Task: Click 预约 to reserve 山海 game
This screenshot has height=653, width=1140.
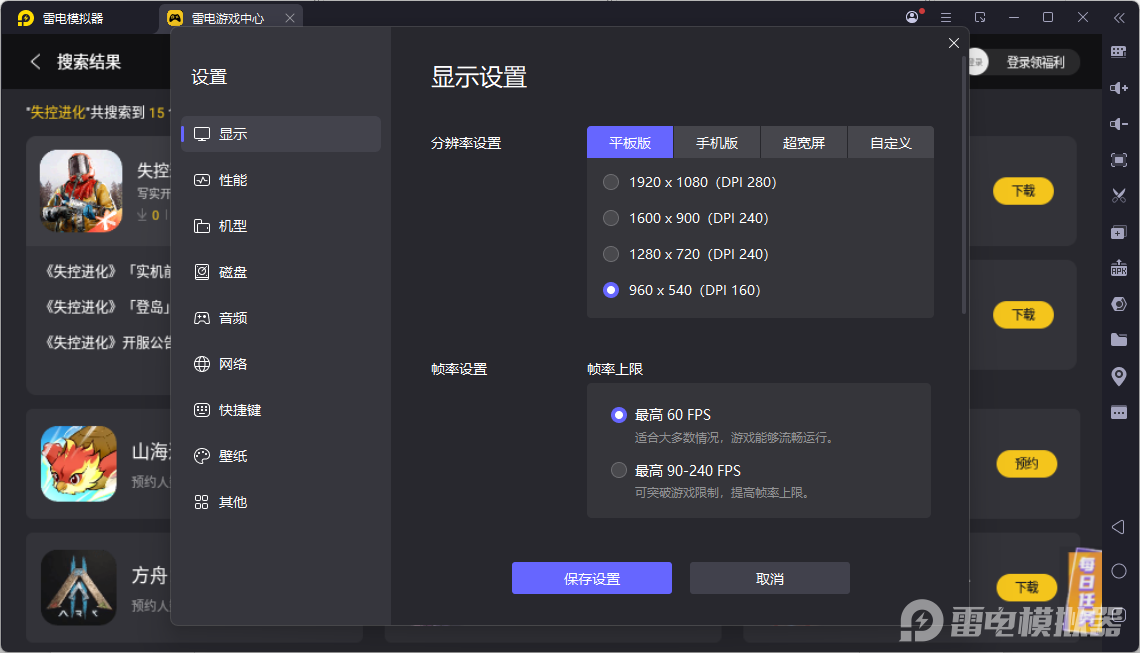Action: pyautogui.click(x=1026, y=464)
